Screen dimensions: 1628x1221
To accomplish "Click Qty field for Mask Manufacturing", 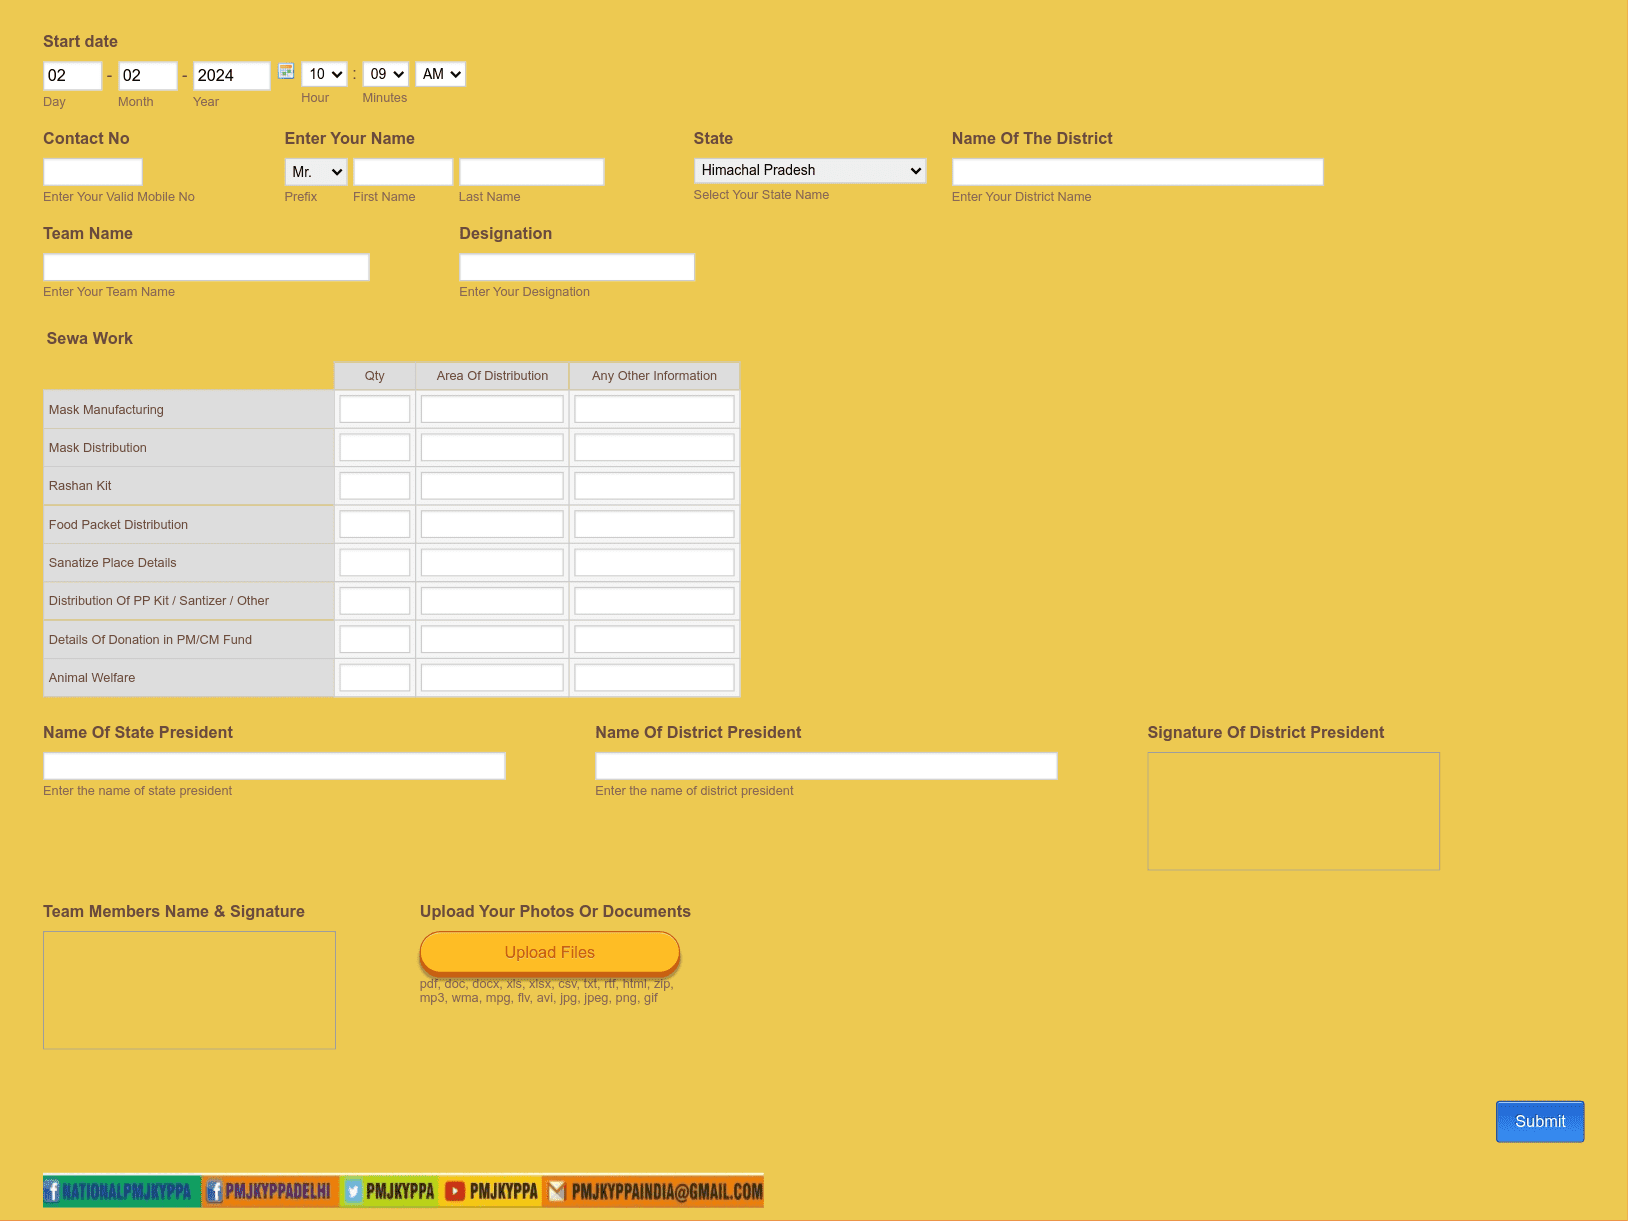I will tap(375, 409).
